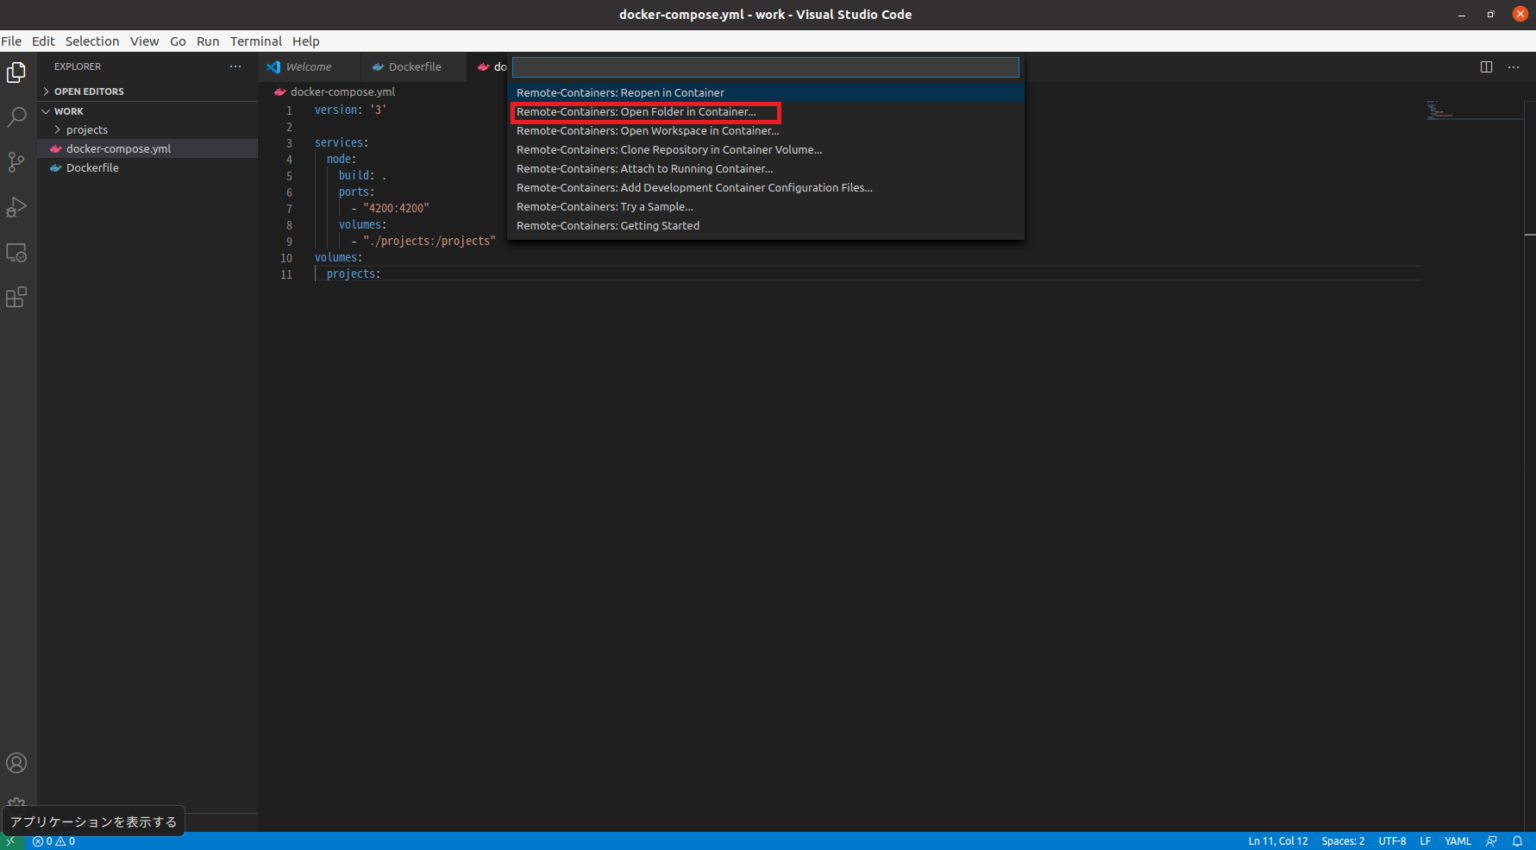The height and width of the screenshot is (850, 1536).
Task: Open the Extensions view
Action: point(16,297)
